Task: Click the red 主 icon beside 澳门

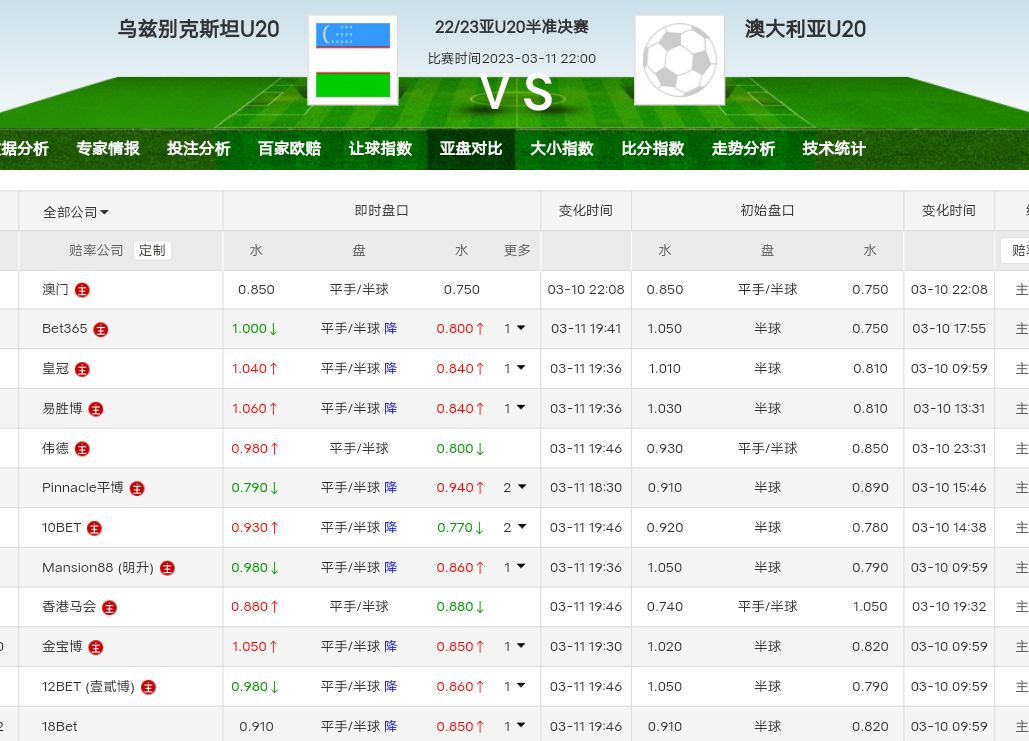Action: (x=82, y=290)
